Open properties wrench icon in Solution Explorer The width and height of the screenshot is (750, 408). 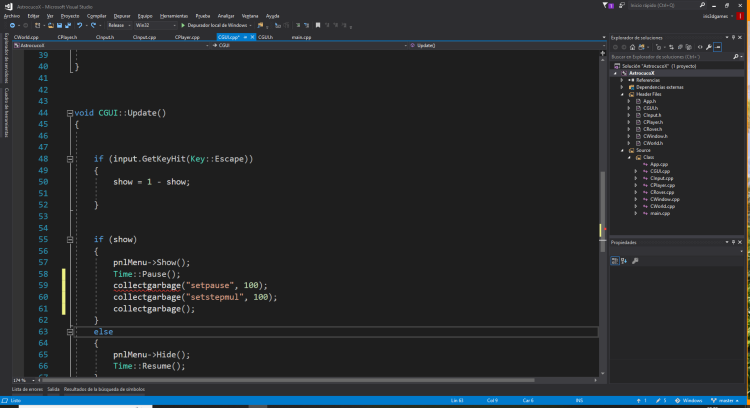pos(709,46)
